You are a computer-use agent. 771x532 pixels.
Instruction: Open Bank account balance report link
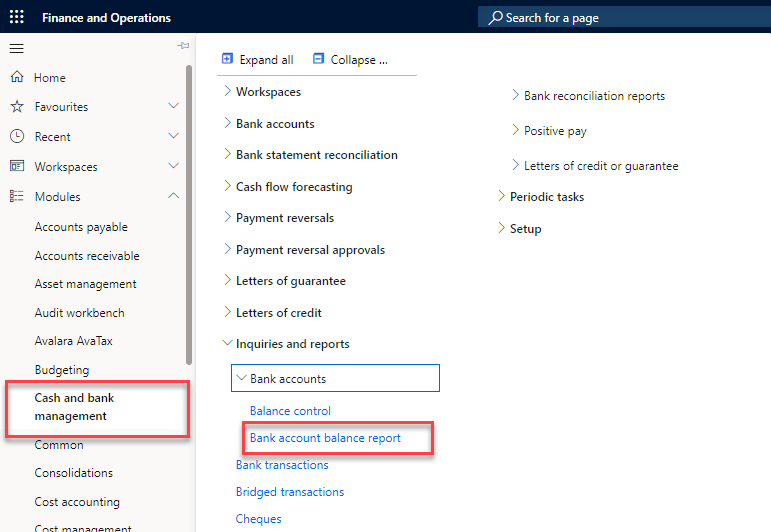point(325,438)
